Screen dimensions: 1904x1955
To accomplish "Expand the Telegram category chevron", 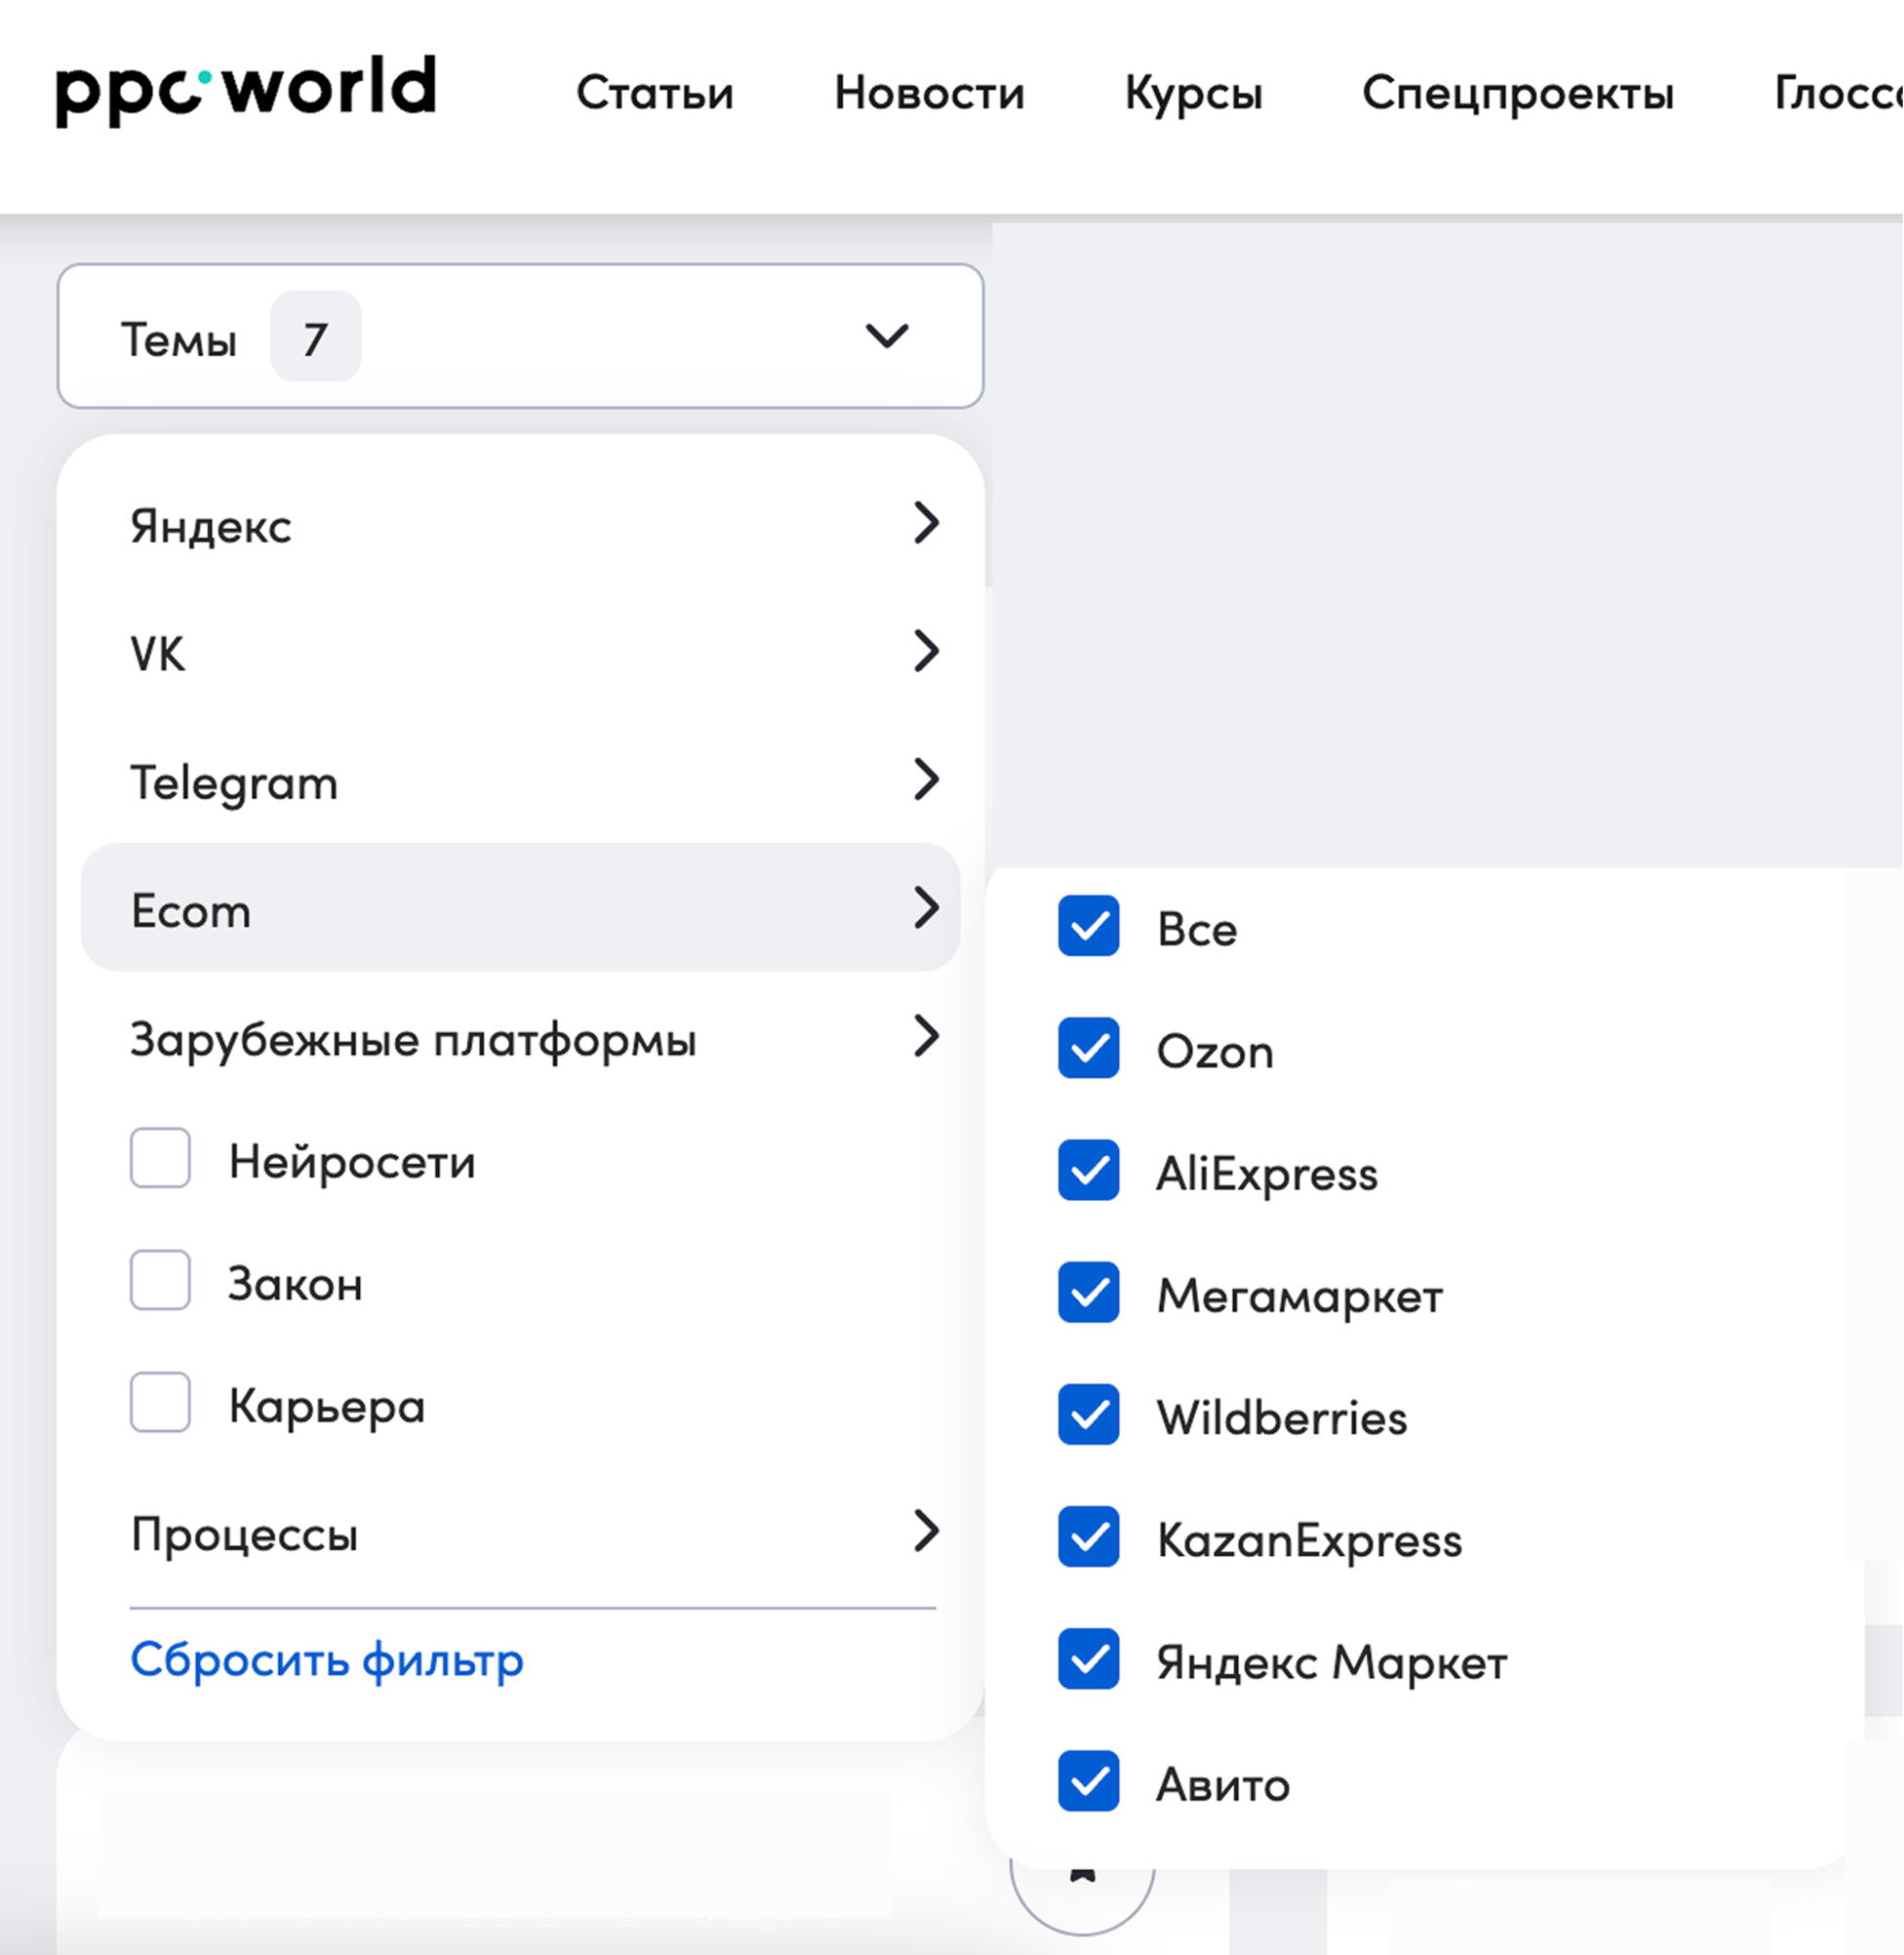I will click(x=928, y=780).
